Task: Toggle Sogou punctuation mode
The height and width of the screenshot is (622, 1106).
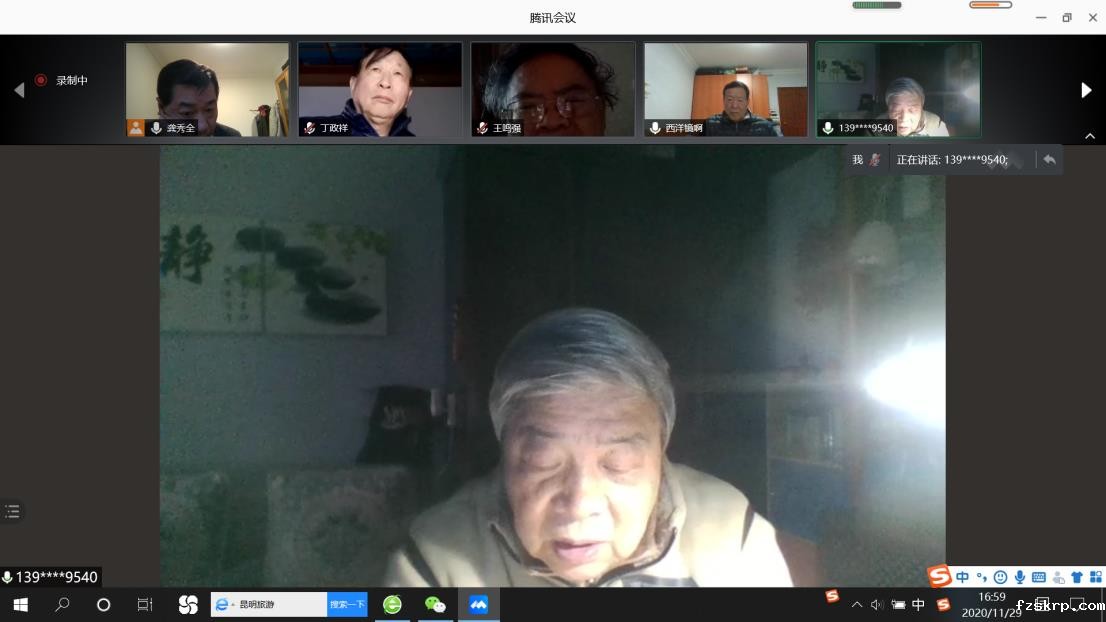Action: [981, 577]
